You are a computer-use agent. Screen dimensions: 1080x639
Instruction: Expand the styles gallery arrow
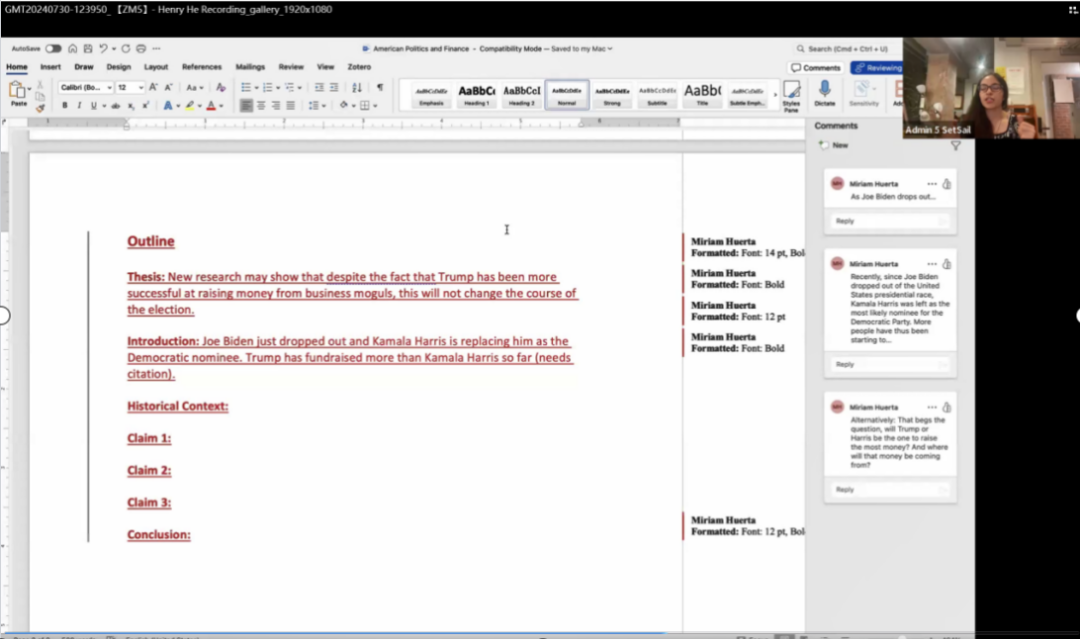(x=775, y=95)
